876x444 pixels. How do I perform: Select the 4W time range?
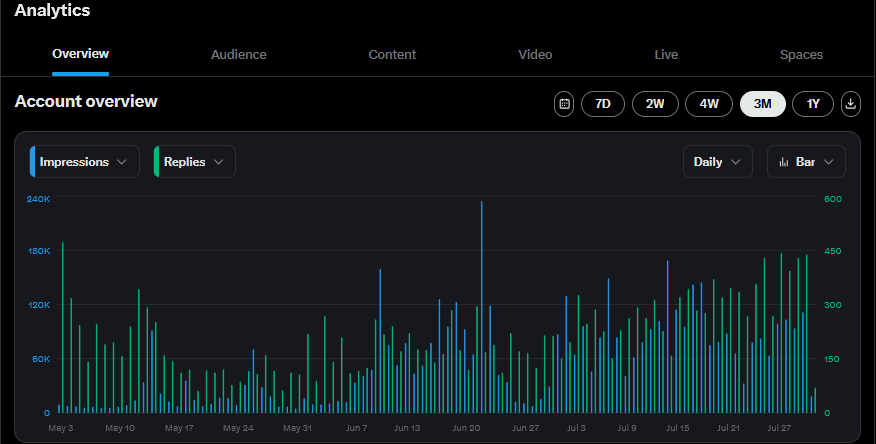pyautogui.click(x=709, y=104)
